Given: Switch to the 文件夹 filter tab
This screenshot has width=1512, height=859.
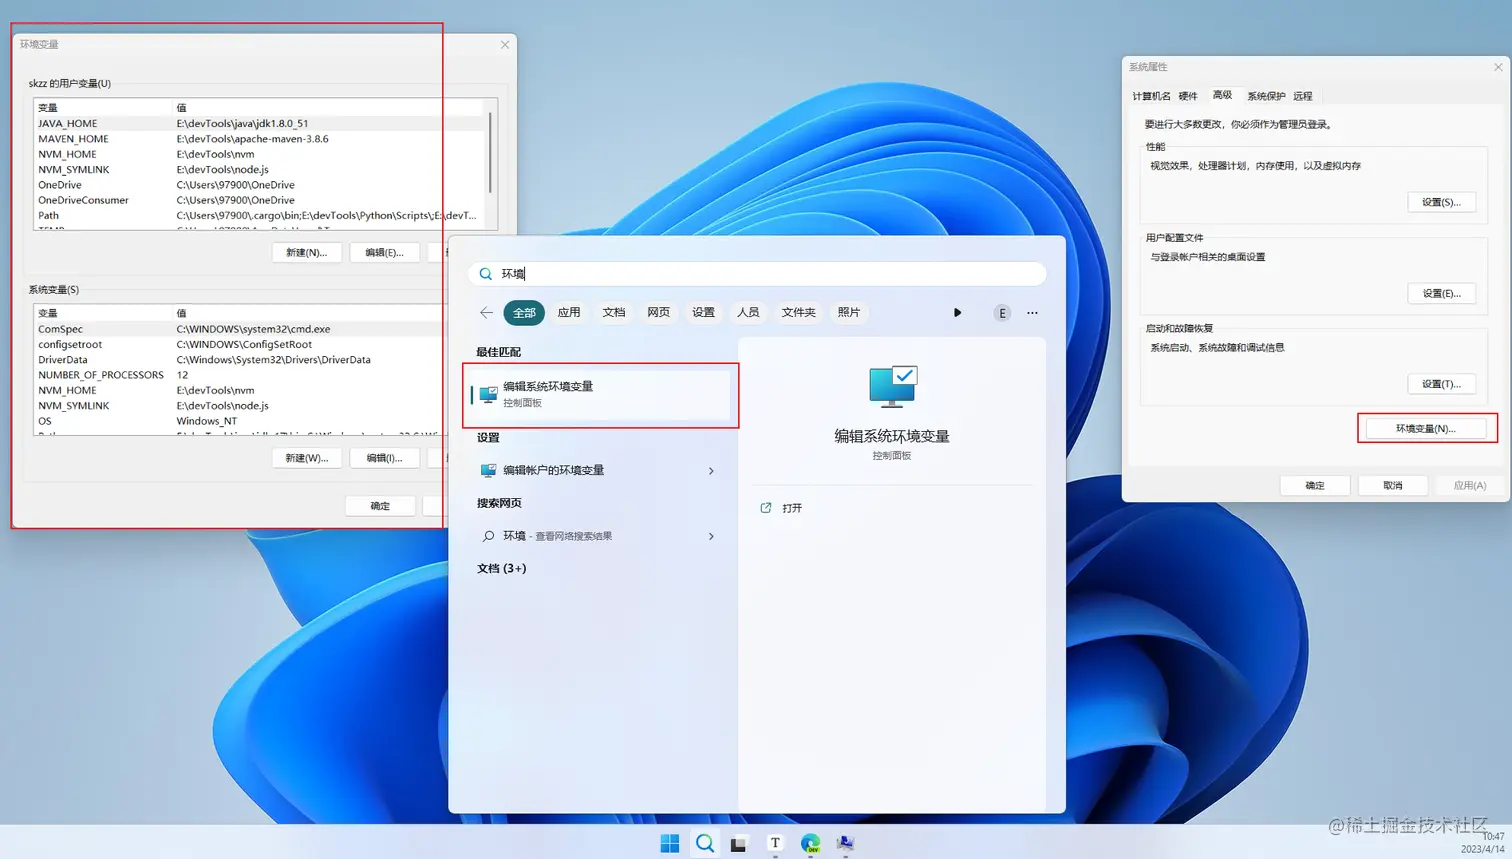Looking at the screenshot, I should pyautogui.click(x=798, y=313).
